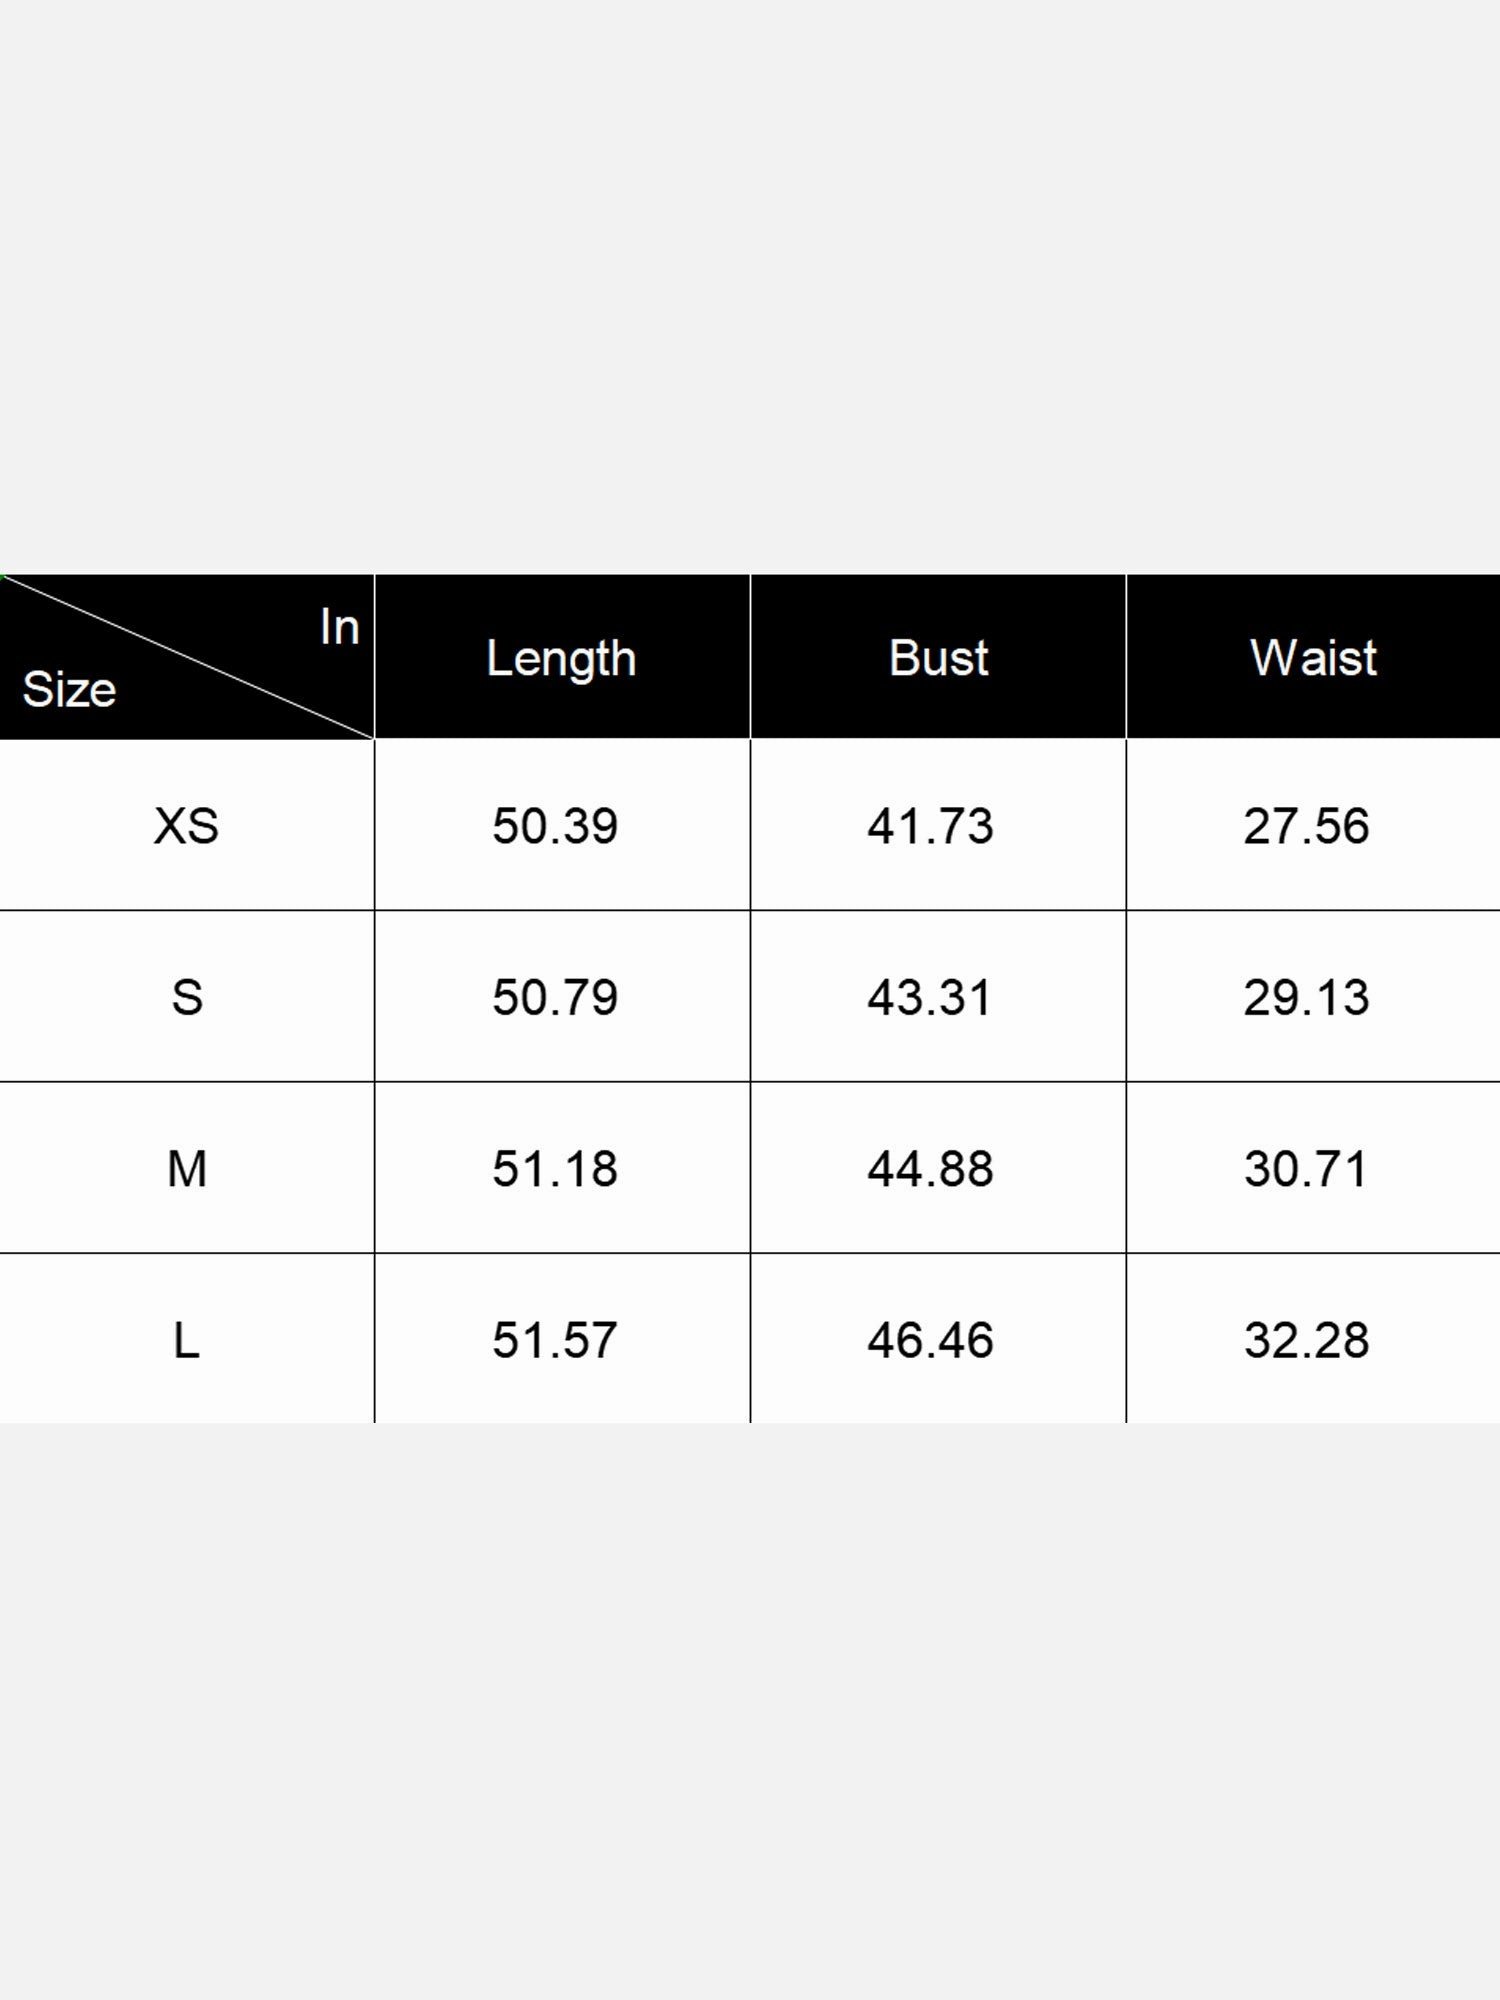Click S waist value 29.13
This screenshot has width=1500, height=2000.
1306,997
